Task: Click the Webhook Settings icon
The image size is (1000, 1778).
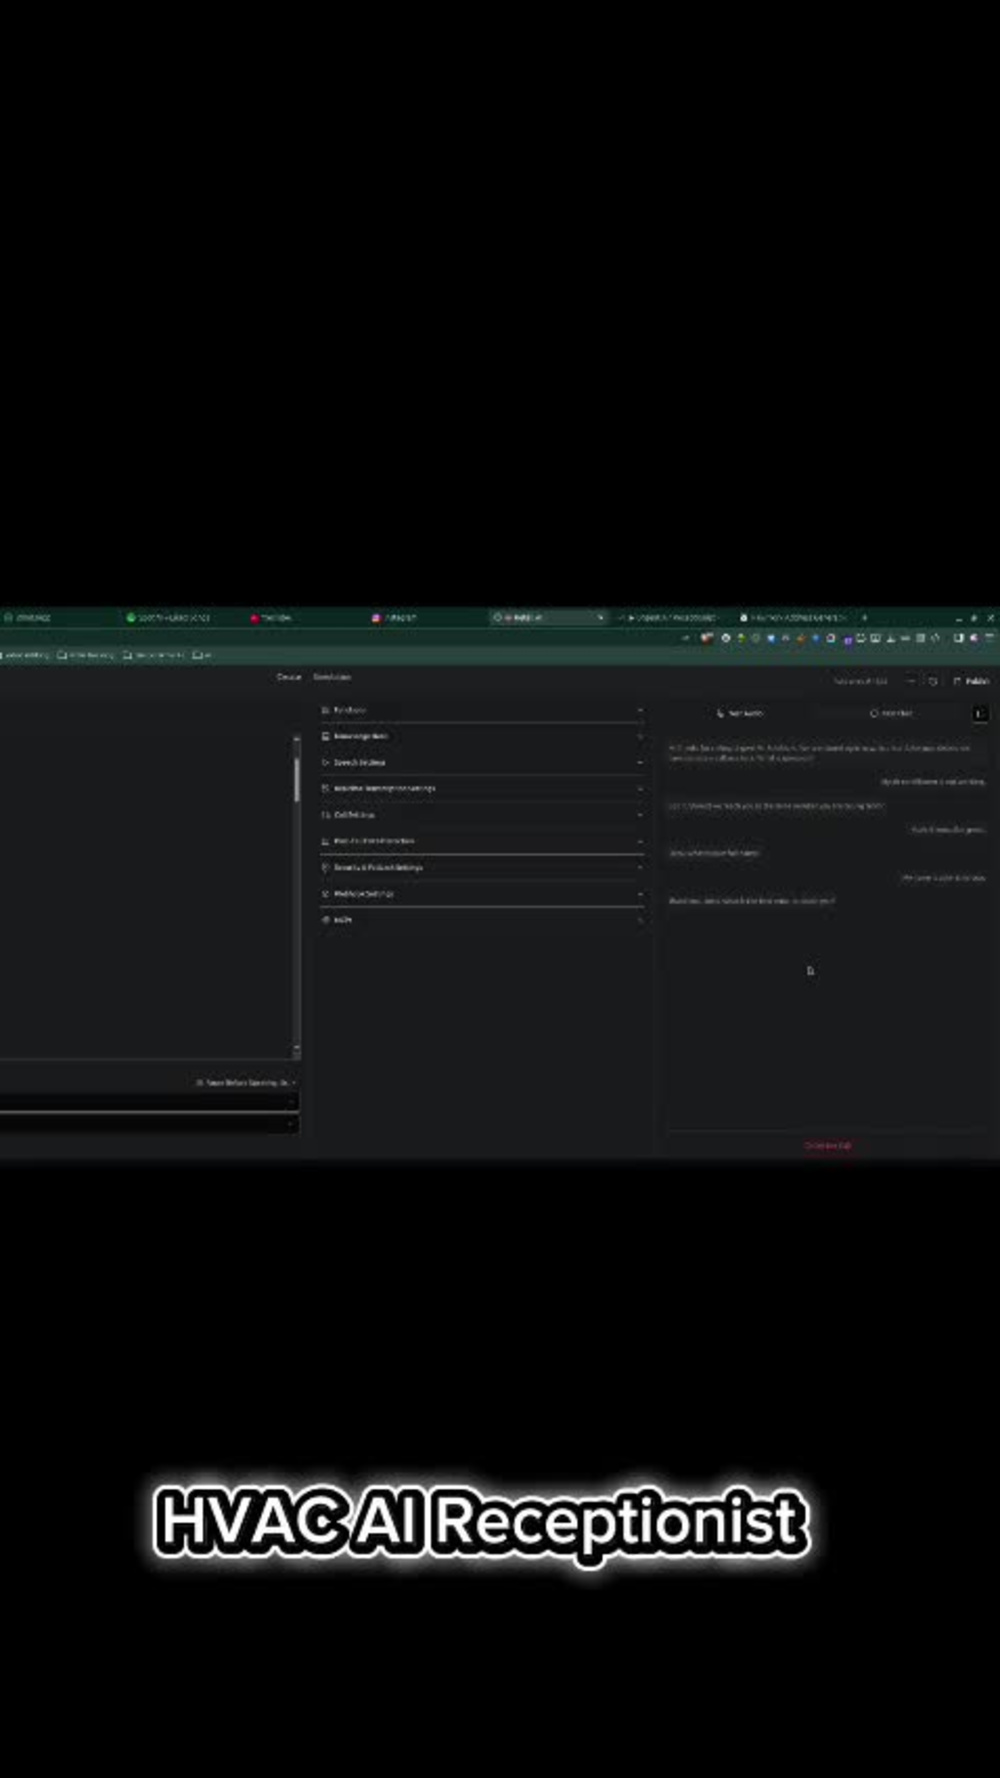Action: click(325, 893)
